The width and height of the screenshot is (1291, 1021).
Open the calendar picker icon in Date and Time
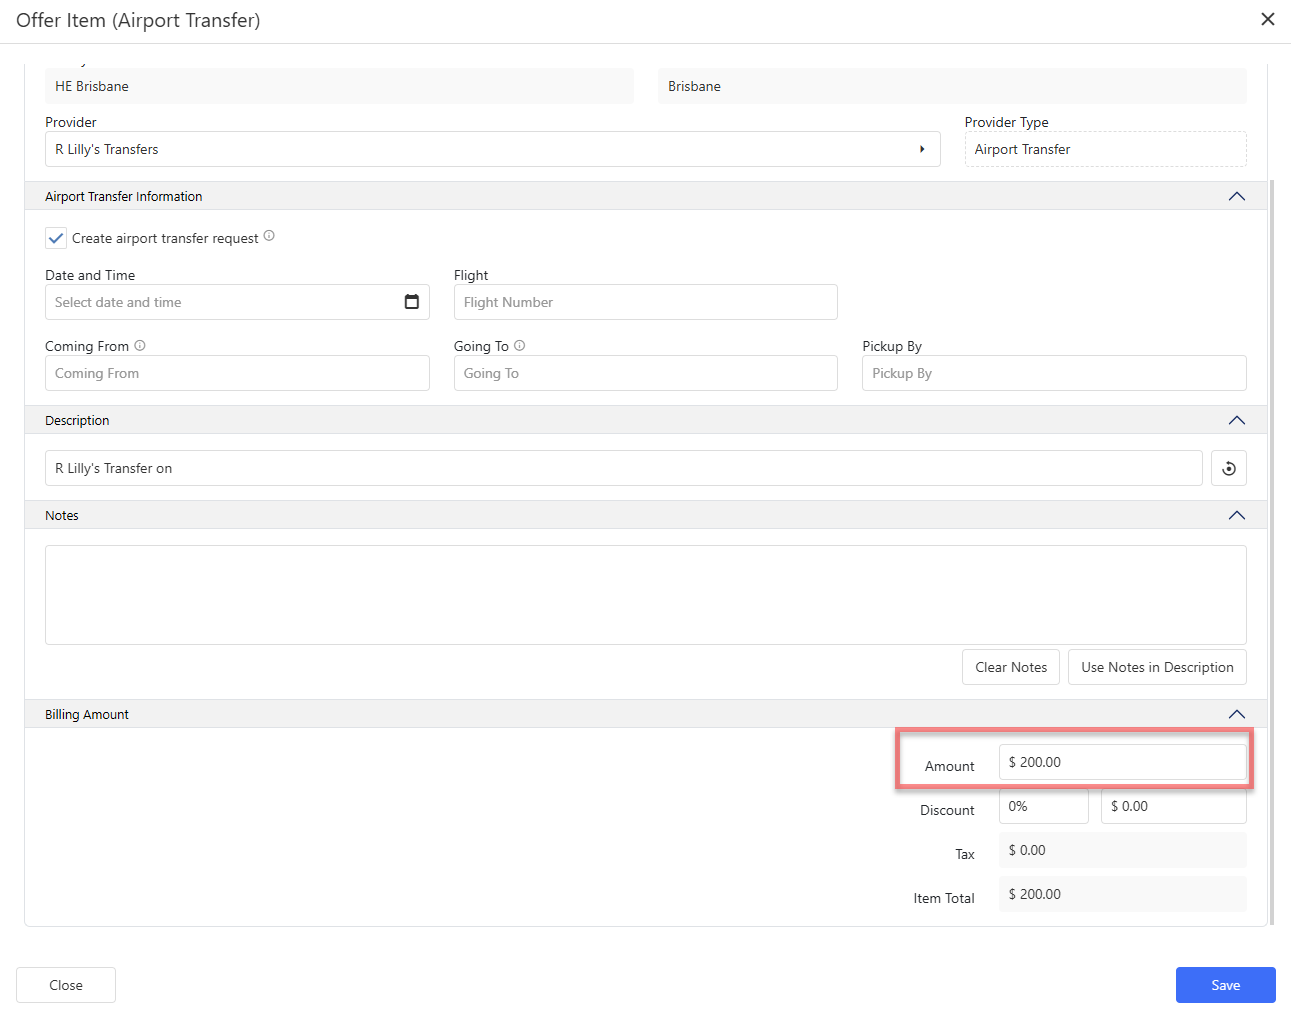click(411, 302)
